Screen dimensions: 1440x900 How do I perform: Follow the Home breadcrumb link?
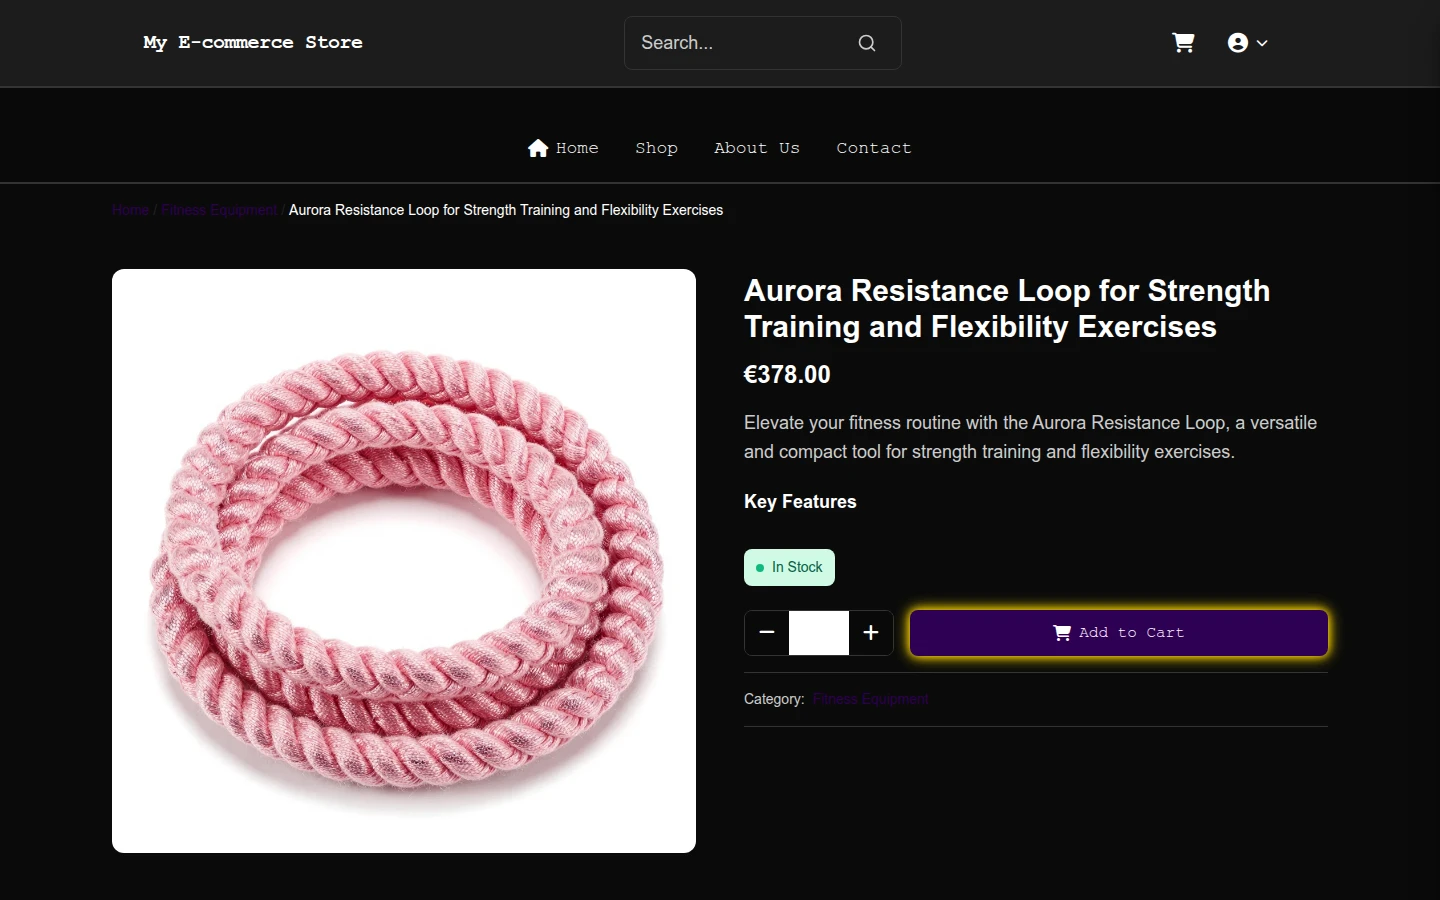coord(130,210)
